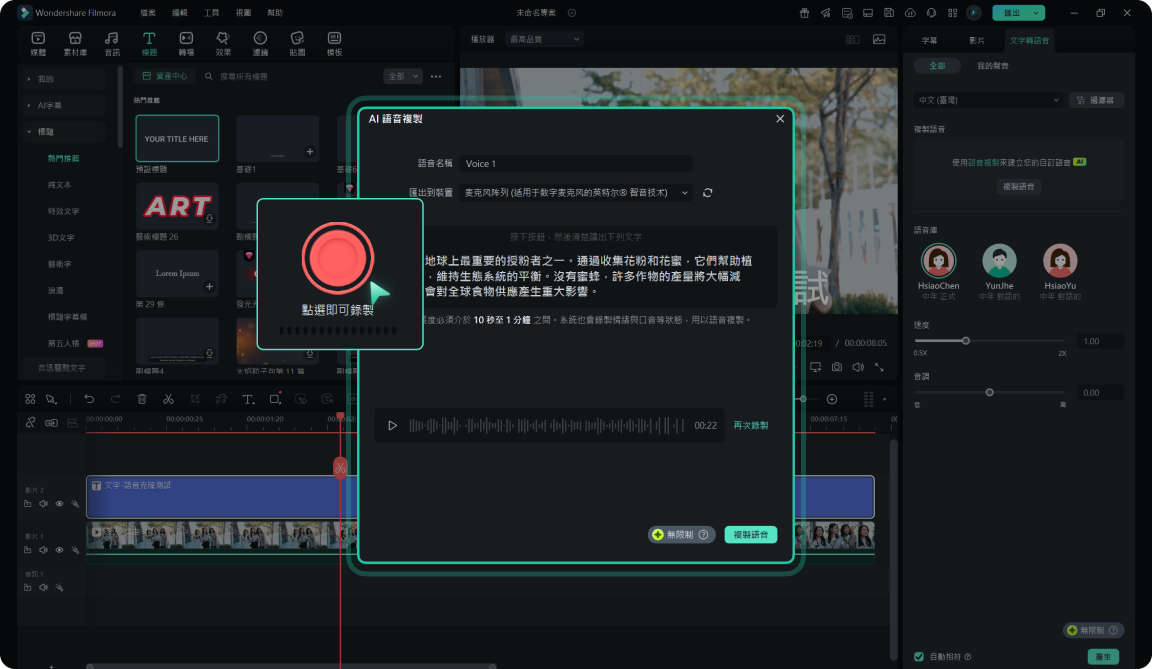Open the 效果 effects panel
The image size is (1152, 669).
coord(223,43)
